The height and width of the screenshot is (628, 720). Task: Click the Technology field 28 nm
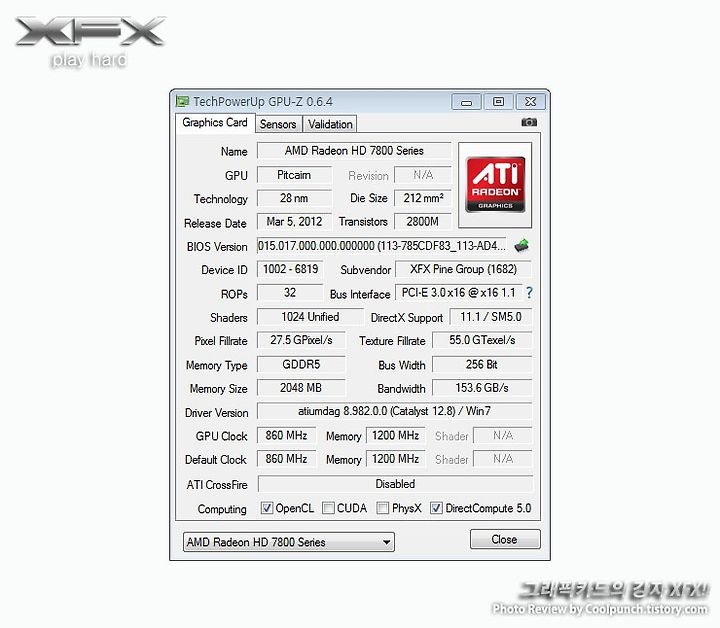coord(294,198)
